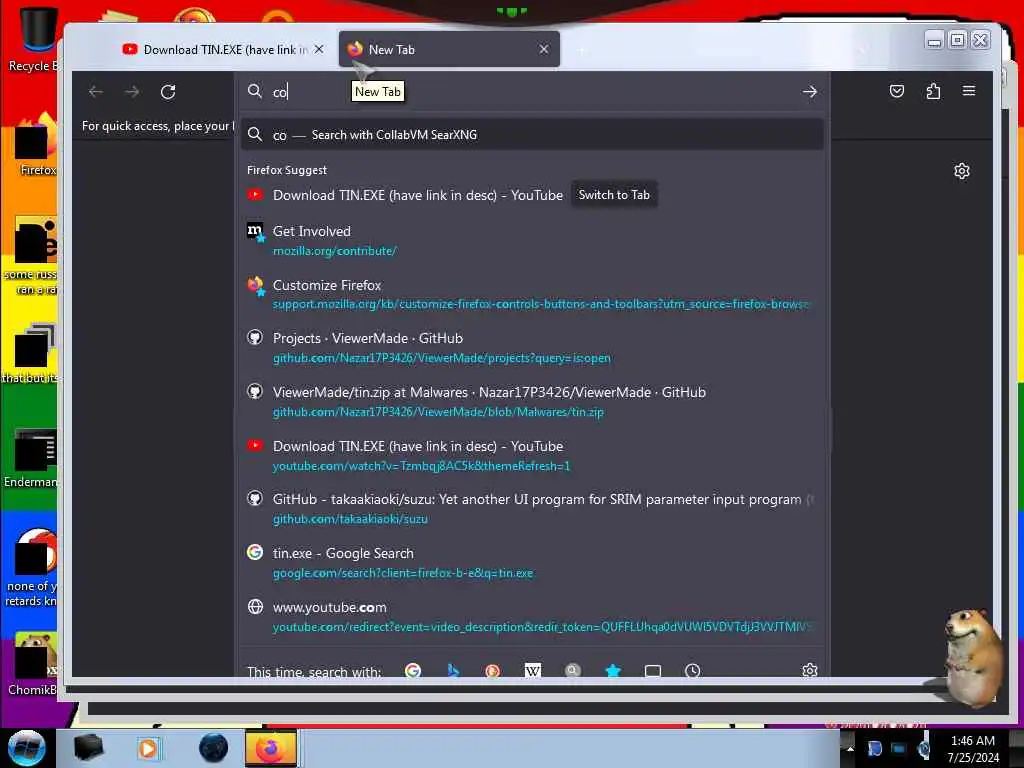Viewport: 1024px width, 768px height.
Task: Click the address bar text field
Action: tap(532, 92)
